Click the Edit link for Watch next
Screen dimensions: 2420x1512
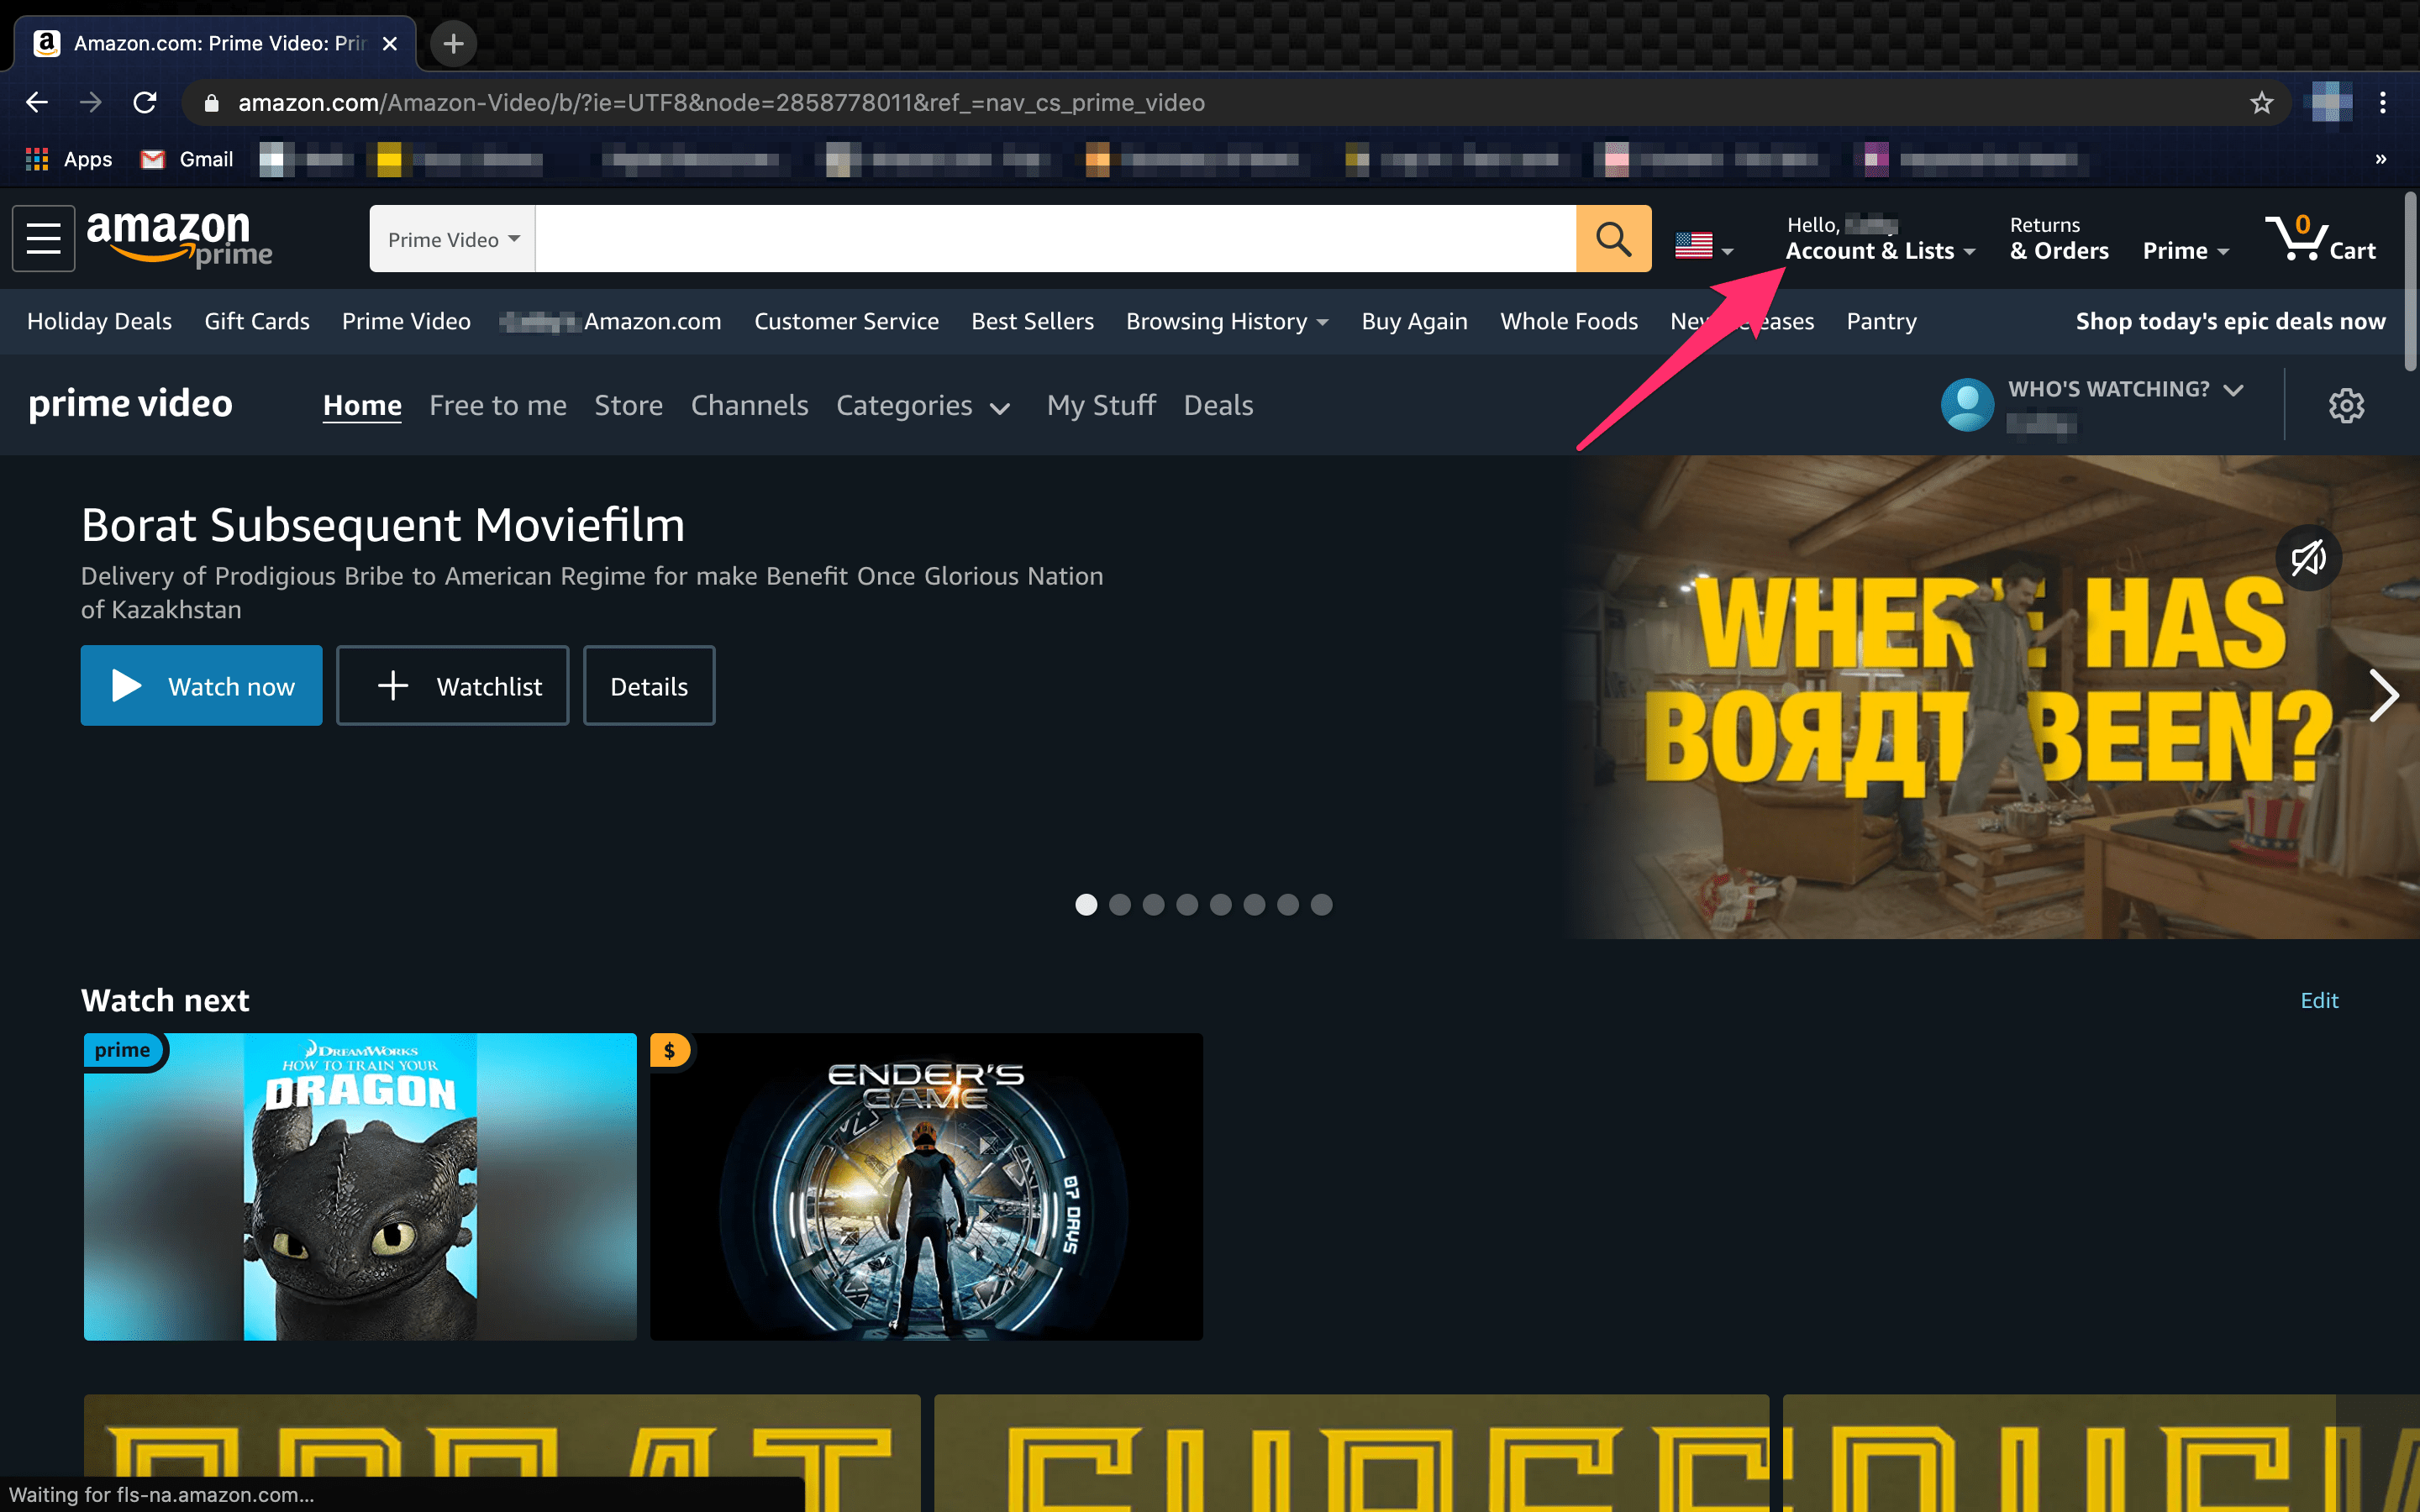pyautogui.click(x=2318, y=1000)
